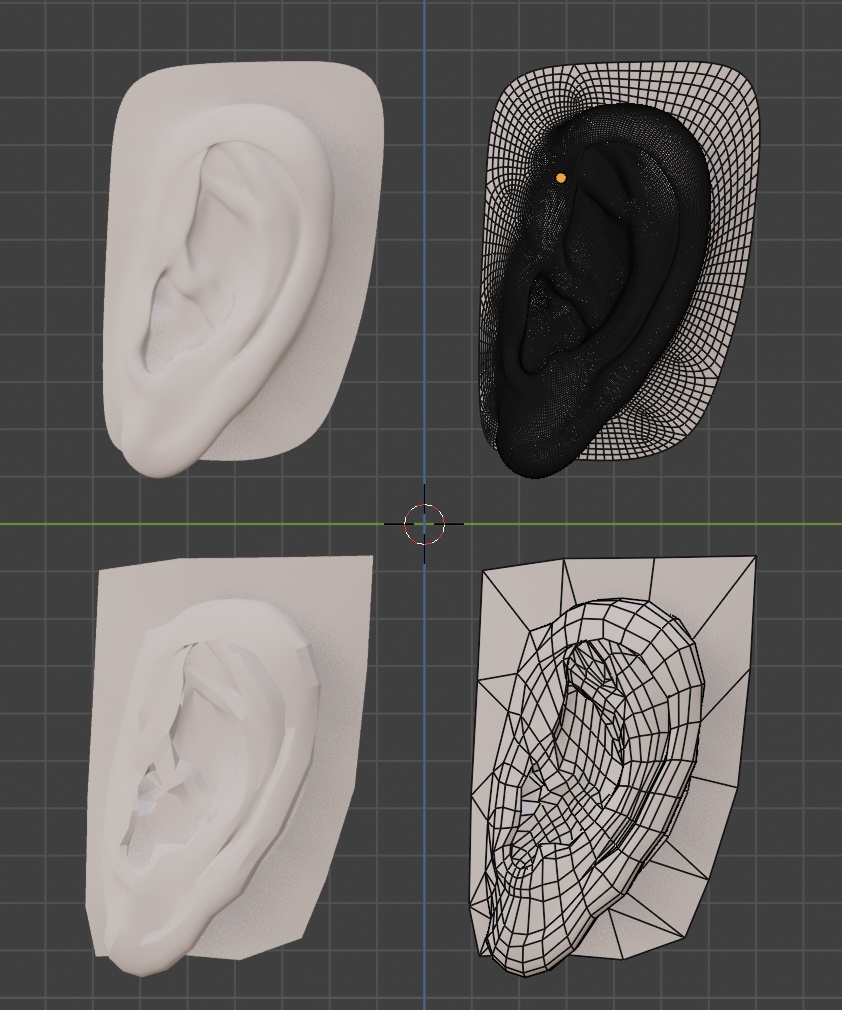
Task: Click the orange origin dot on dense ear
Action: pos(561,178)
